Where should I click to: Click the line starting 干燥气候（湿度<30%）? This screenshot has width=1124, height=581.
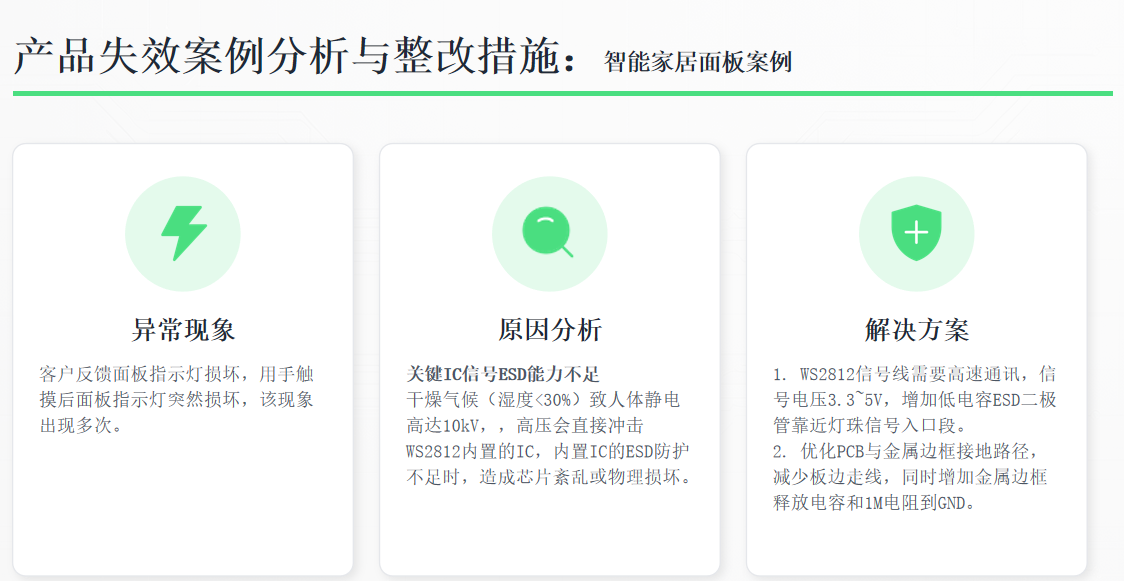543,400
